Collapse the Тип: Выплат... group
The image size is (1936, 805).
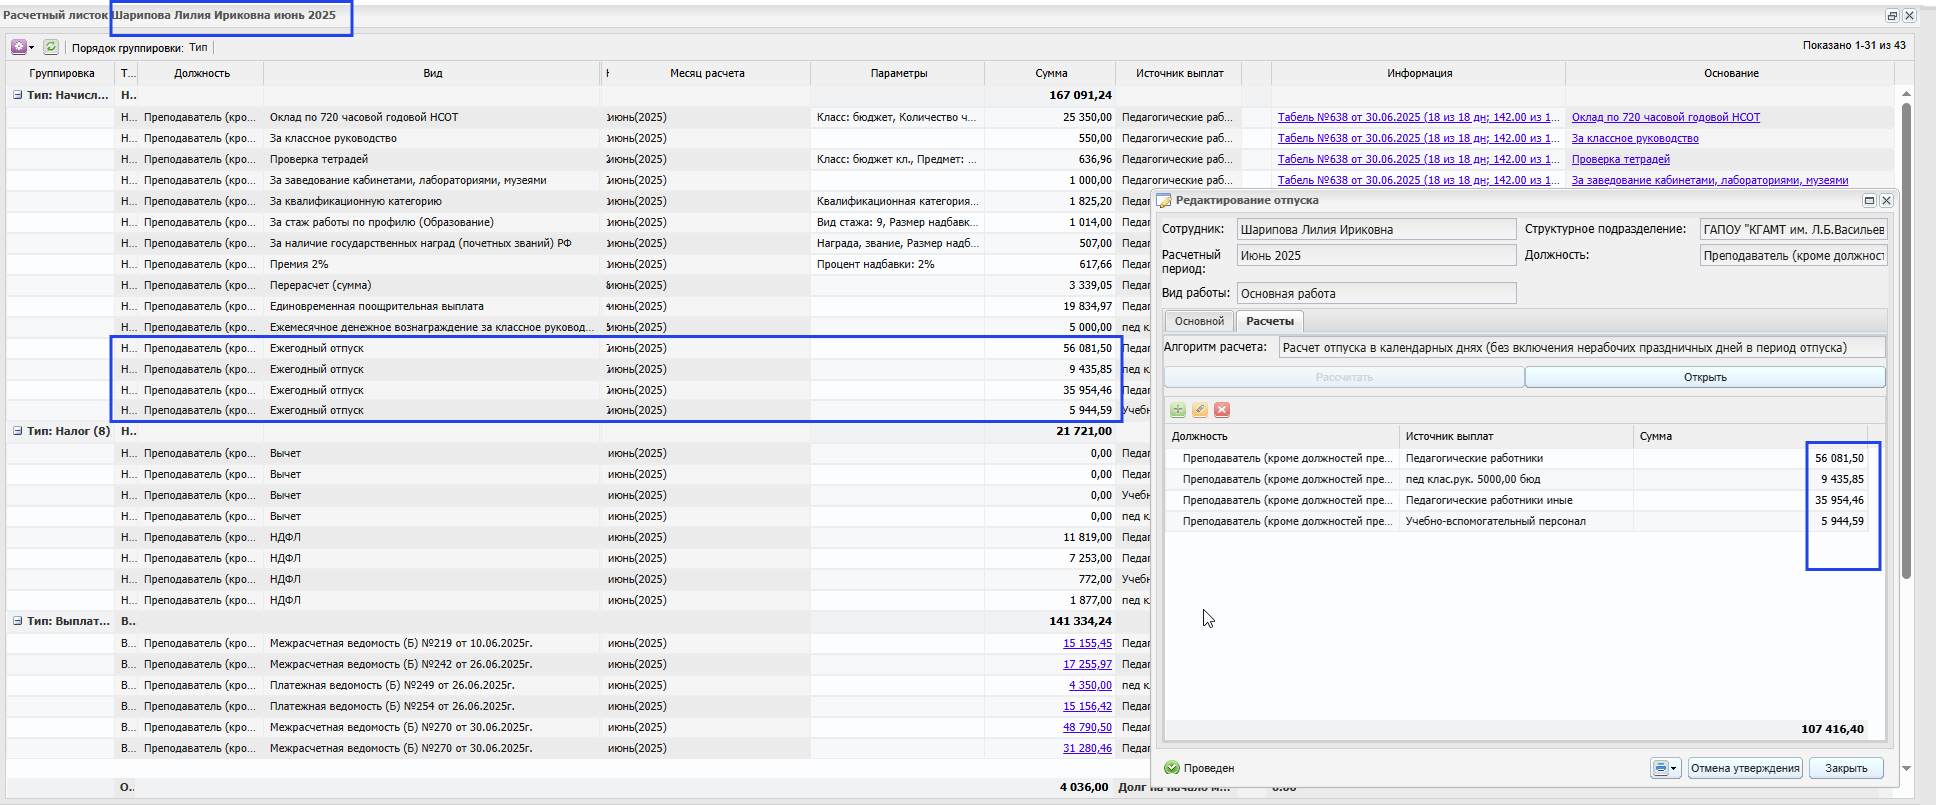17,621
